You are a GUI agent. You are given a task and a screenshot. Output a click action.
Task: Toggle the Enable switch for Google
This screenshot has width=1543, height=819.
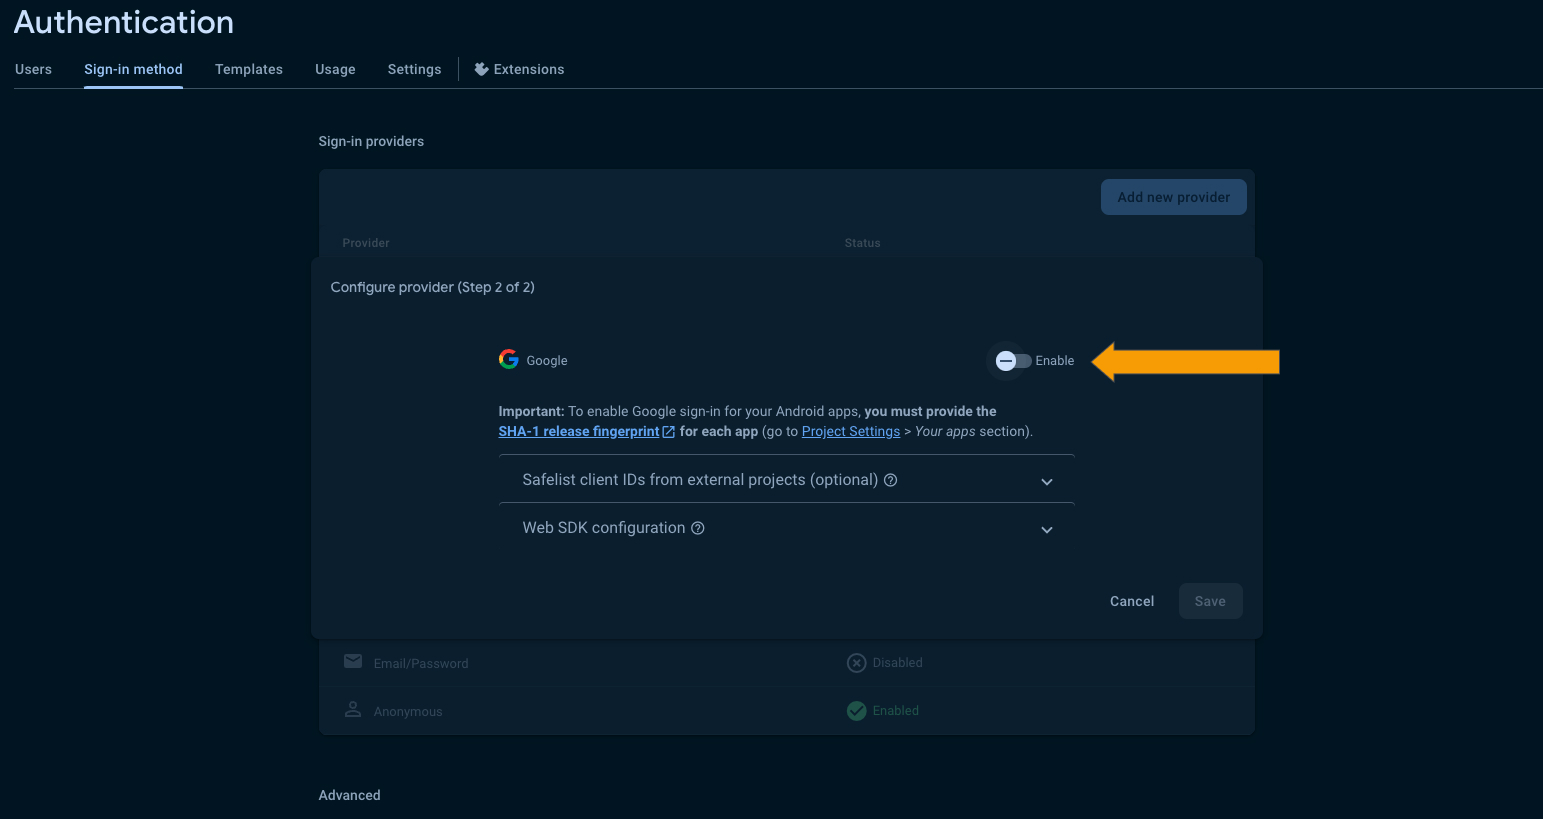(x=1013, y=361)
